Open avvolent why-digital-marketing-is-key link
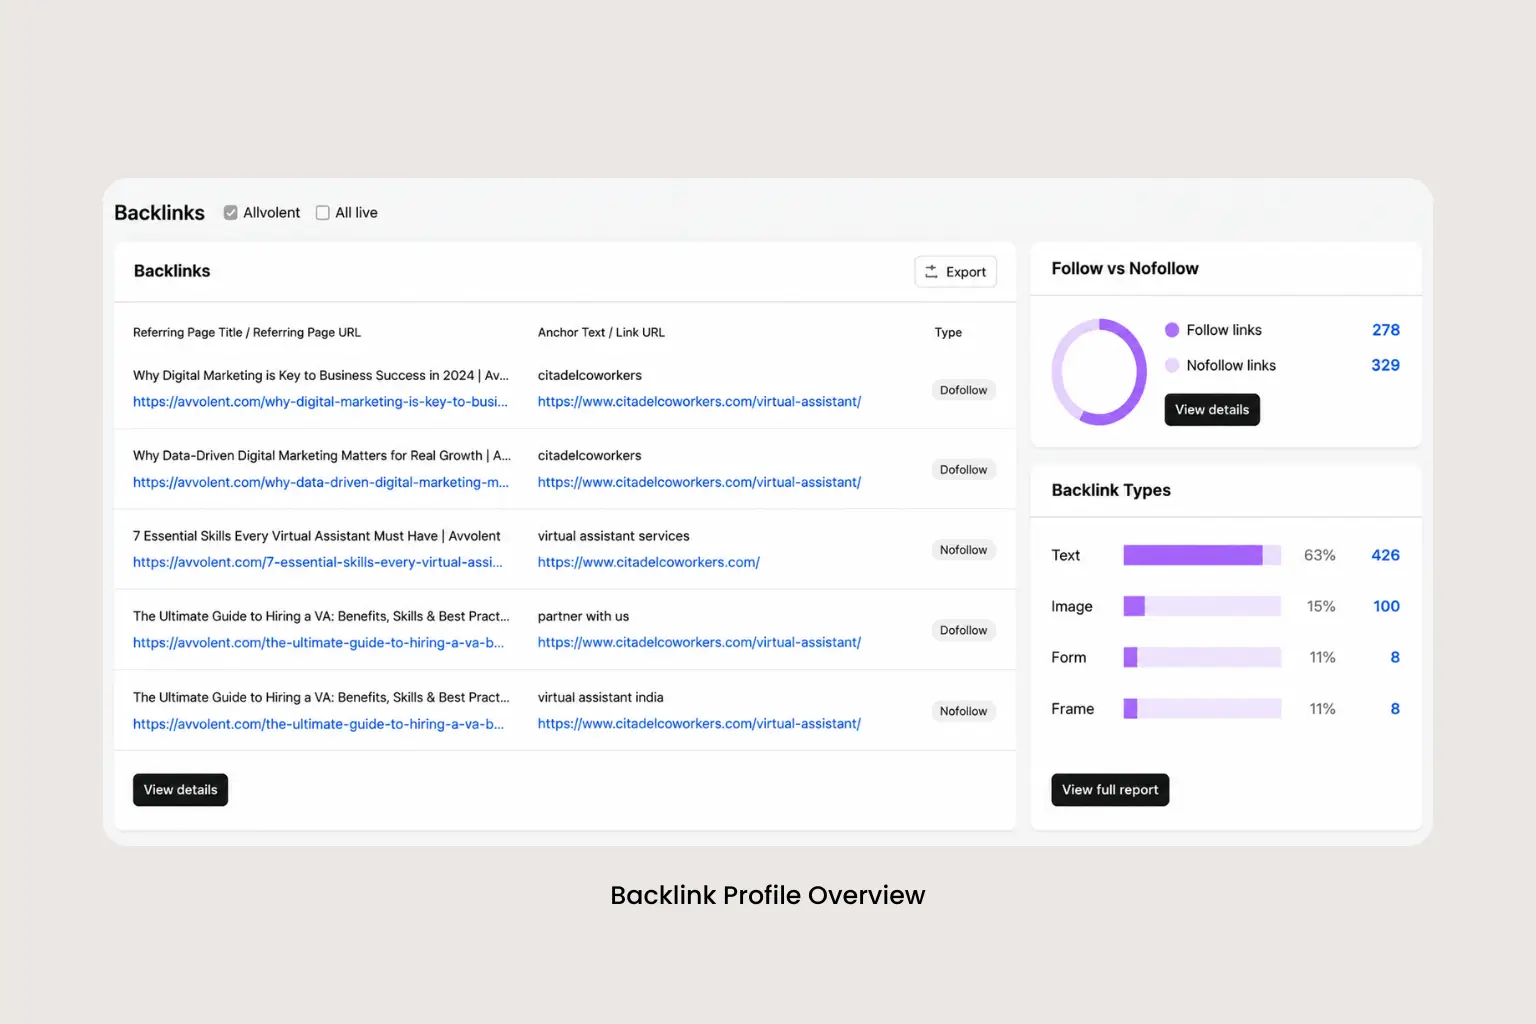1536x1024 pixels. click(x=320, y=402)
